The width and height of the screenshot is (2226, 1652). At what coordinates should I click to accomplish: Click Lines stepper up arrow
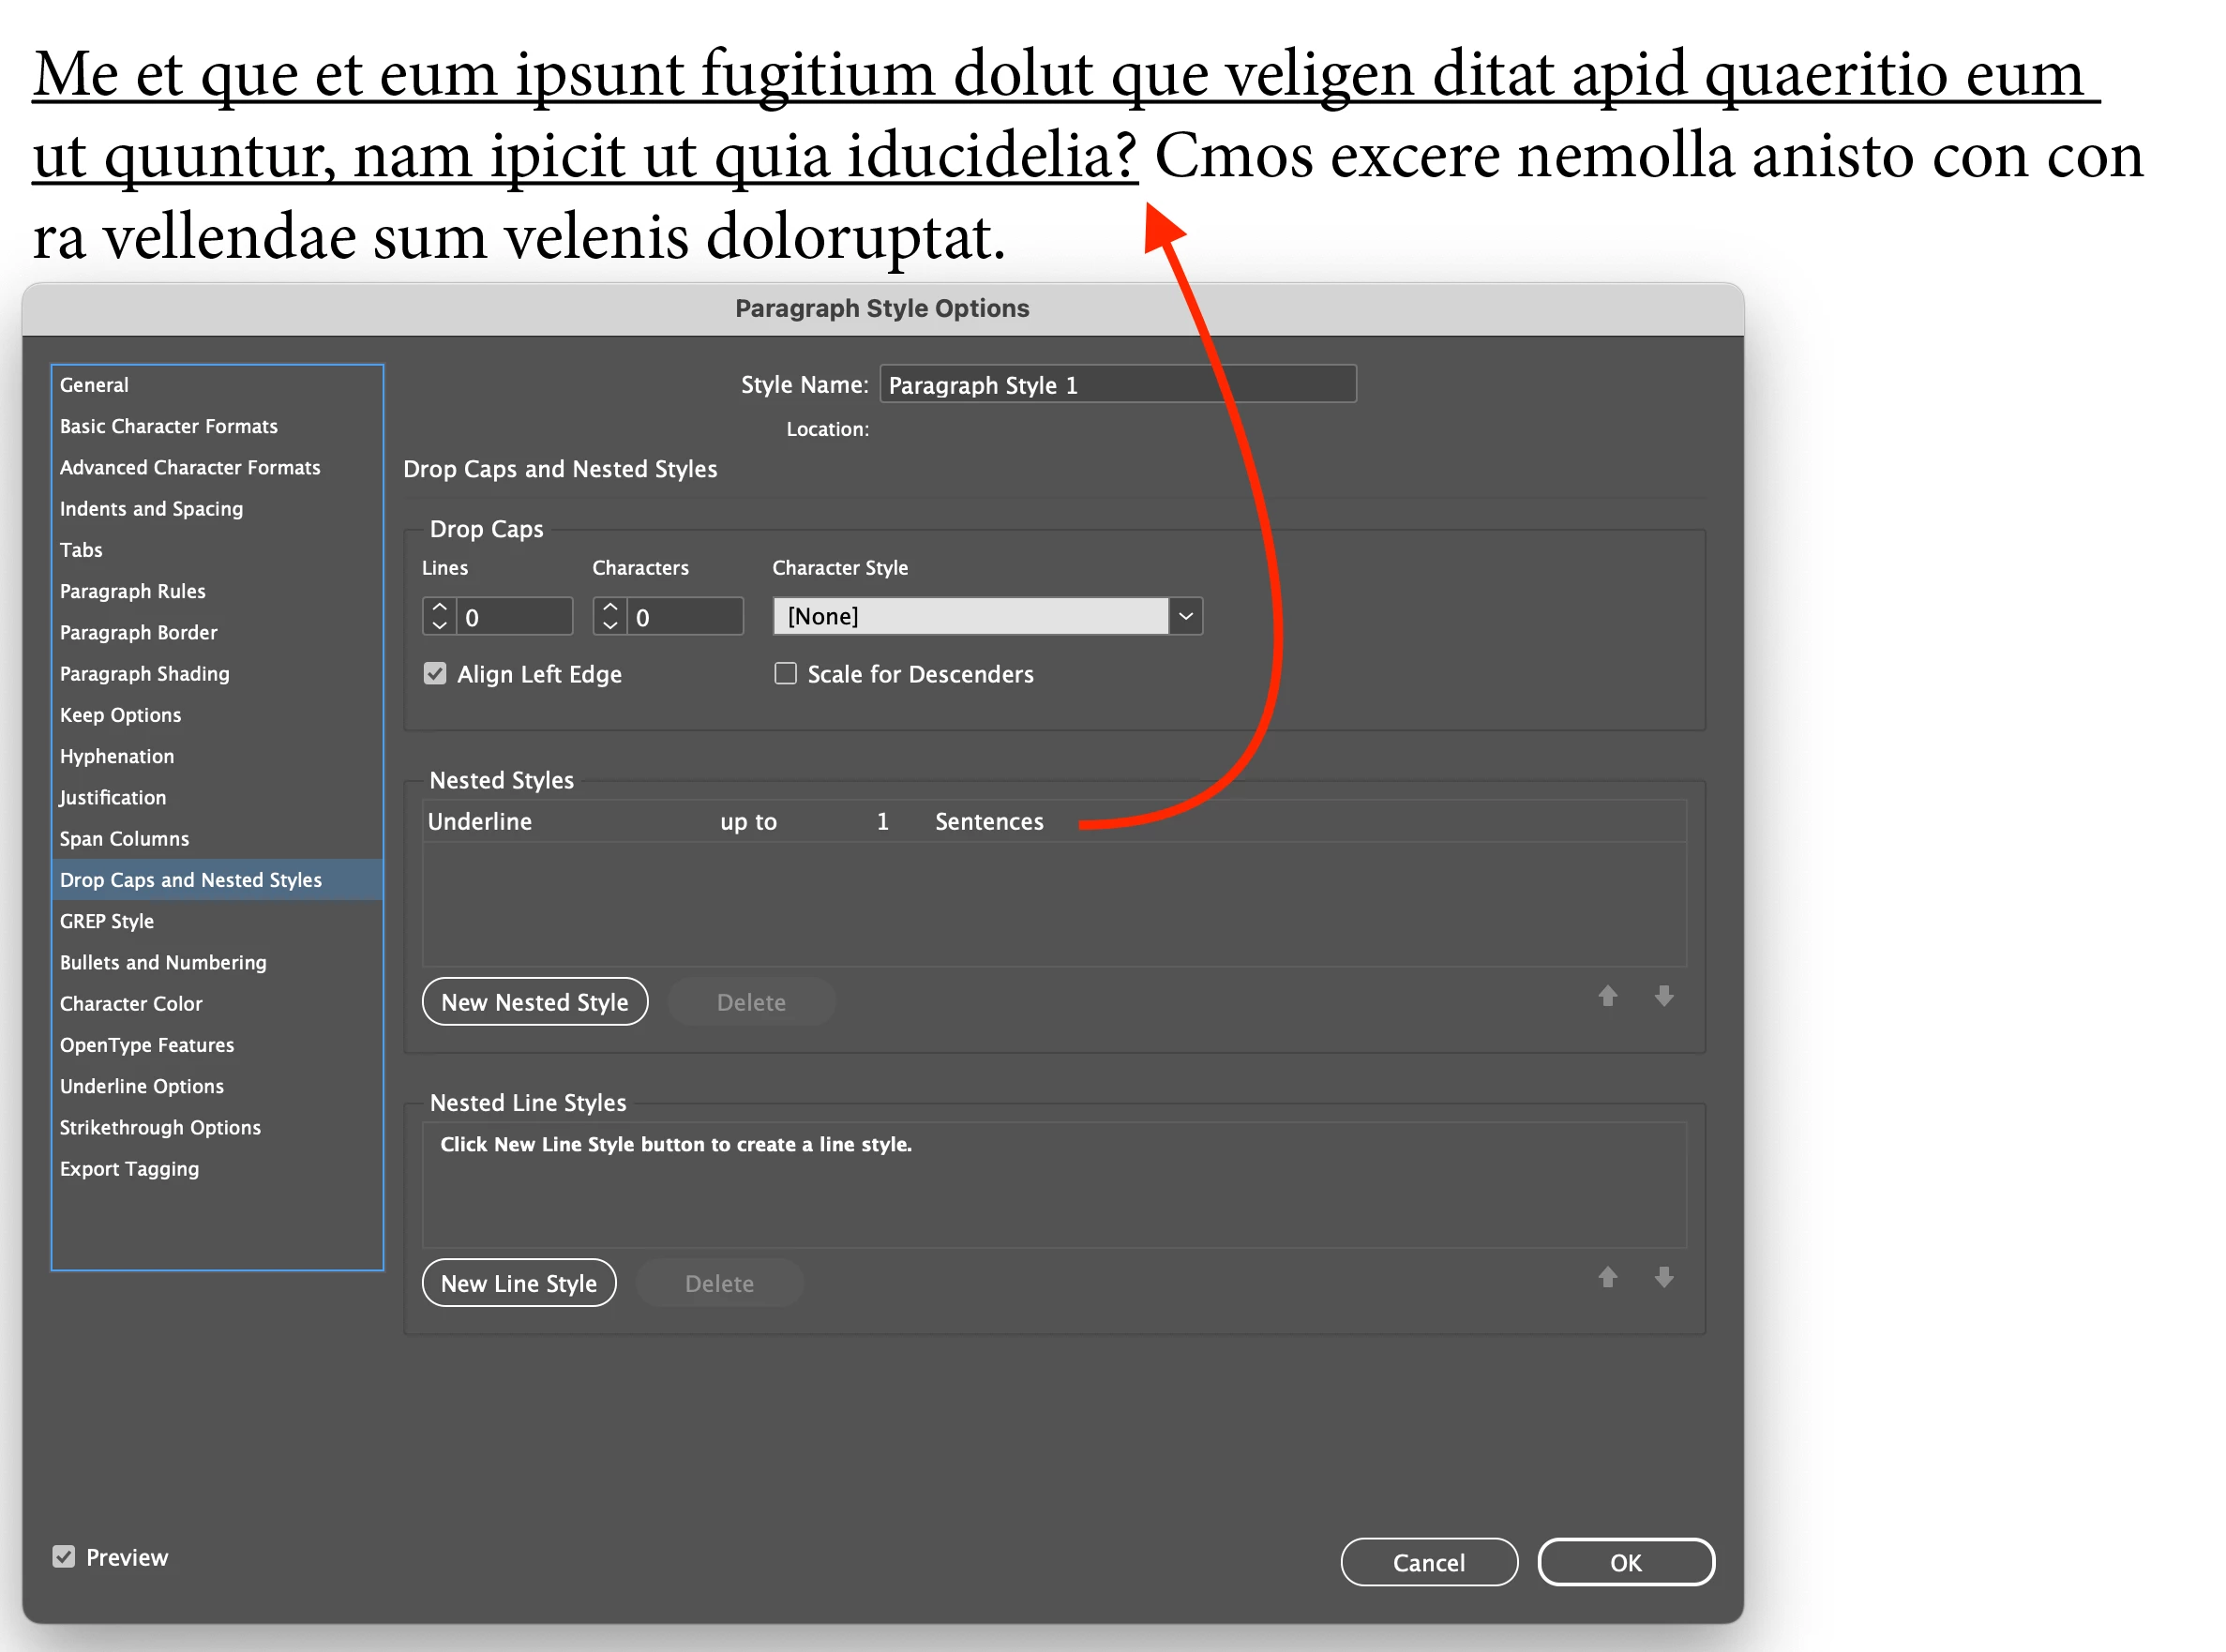coord(440,607)
